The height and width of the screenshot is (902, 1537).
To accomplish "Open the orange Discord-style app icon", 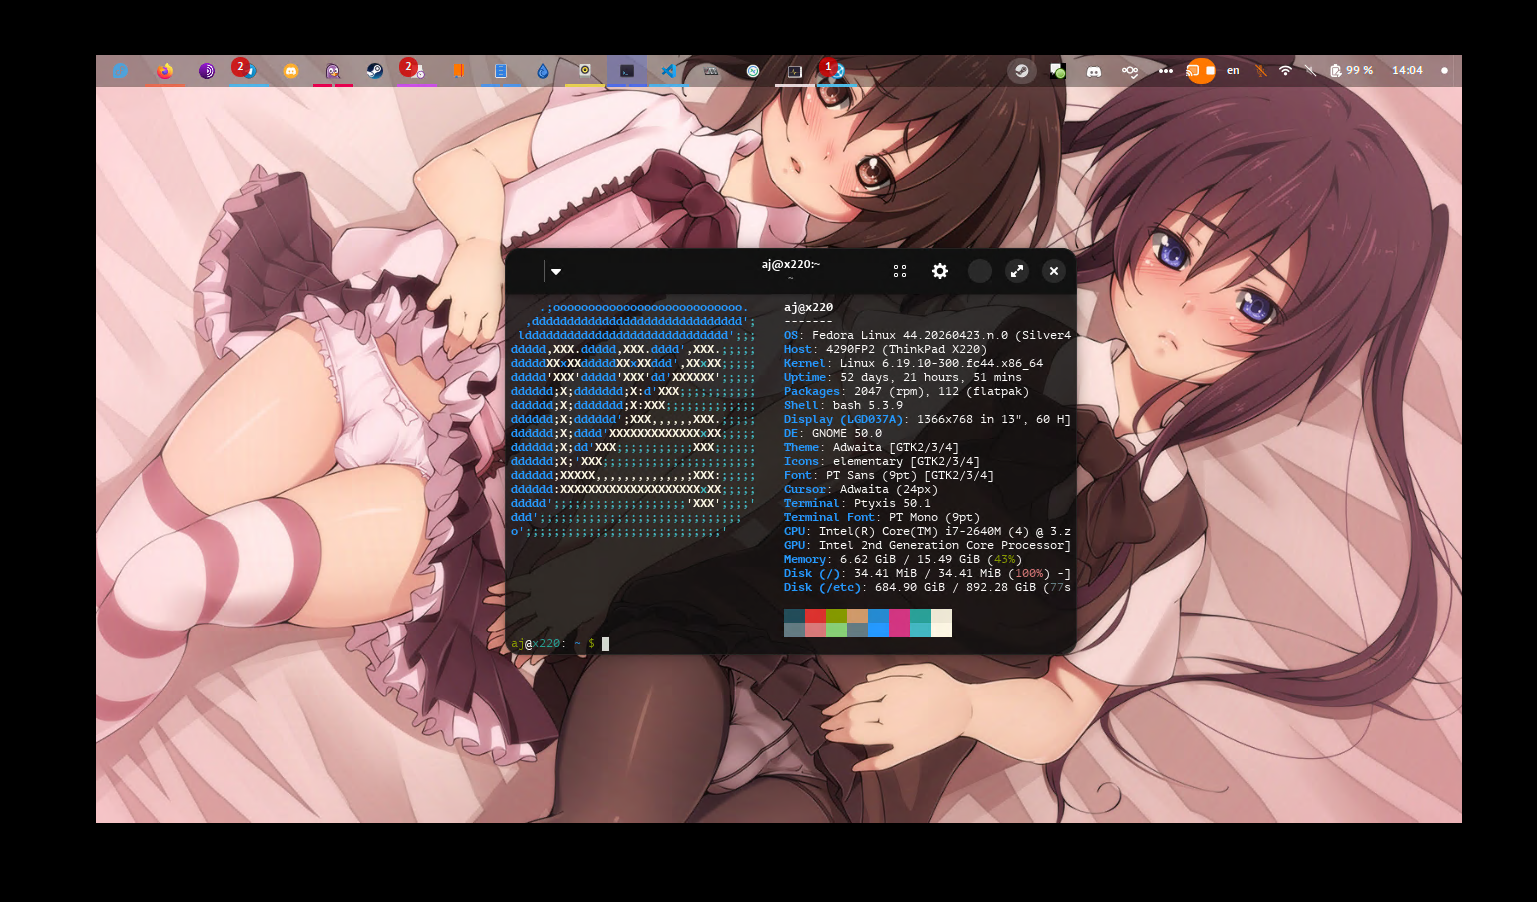I will pos(291,71).
